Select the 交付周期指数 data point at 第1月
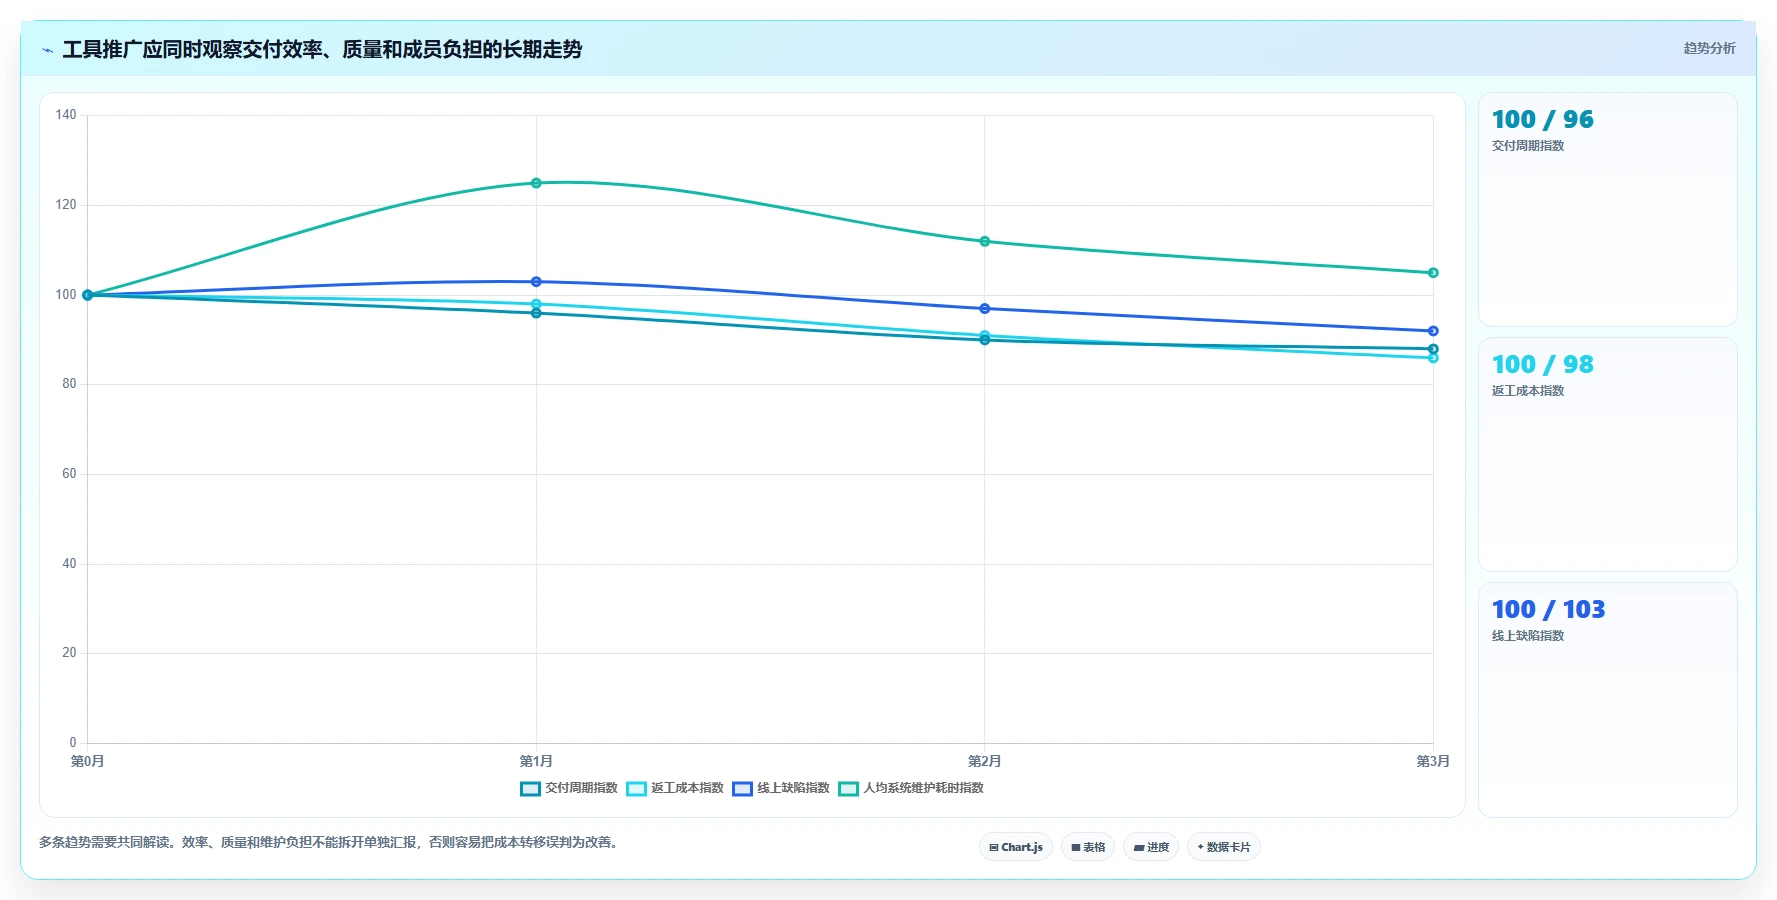Viewport: 1777px width, 900px height. 536,313
